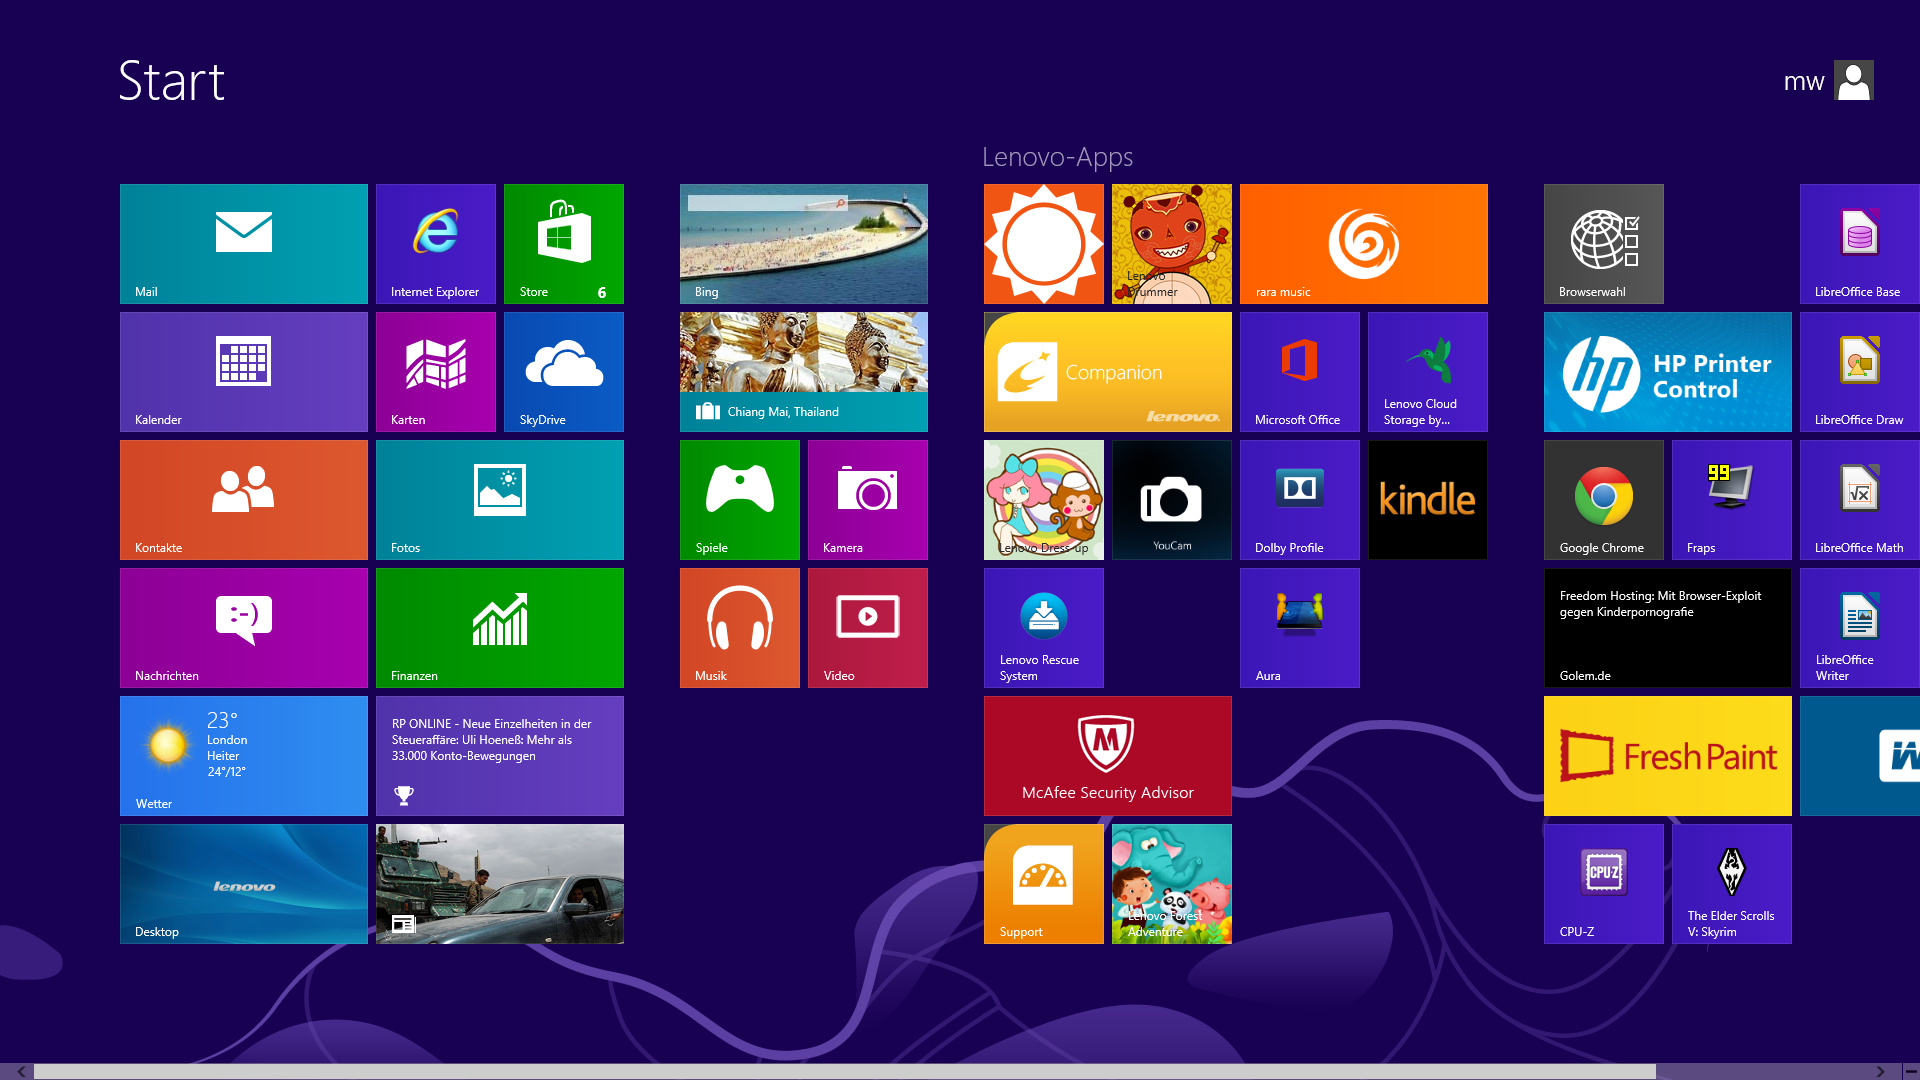Viewport: 1920px width, 1080px height.
Task: Launch Internet Explorer
Action: (435, 243)
